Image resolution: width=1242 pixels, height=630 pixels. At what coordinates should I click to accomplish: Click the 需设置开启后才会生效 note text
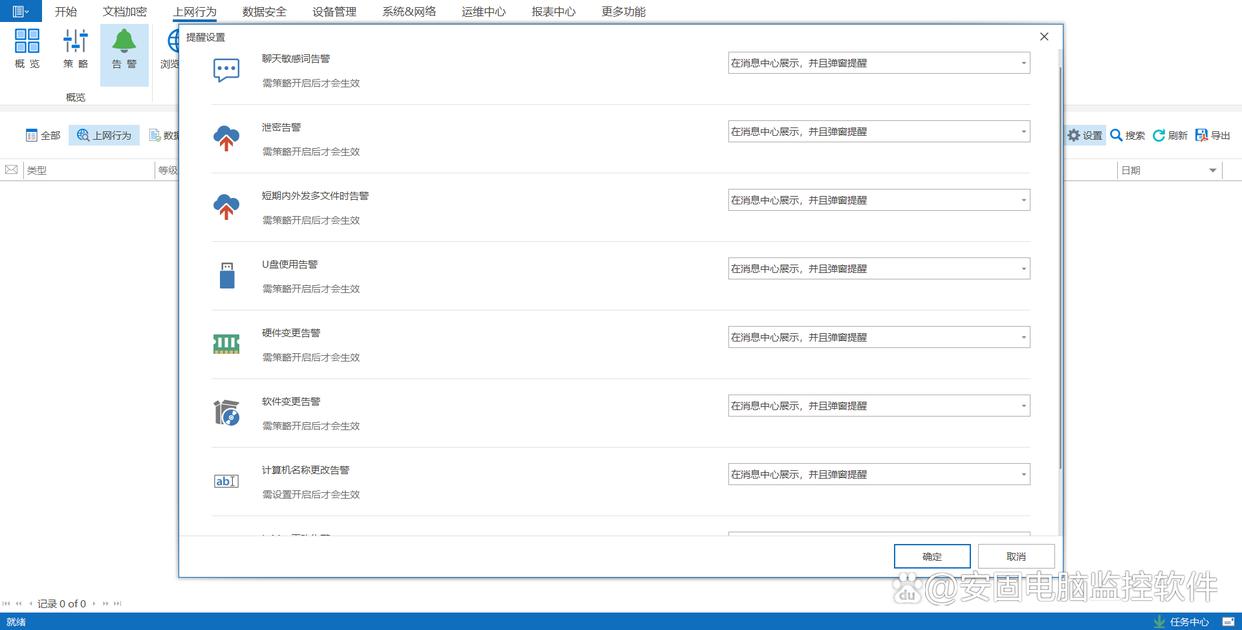click(x=311, y=495)
